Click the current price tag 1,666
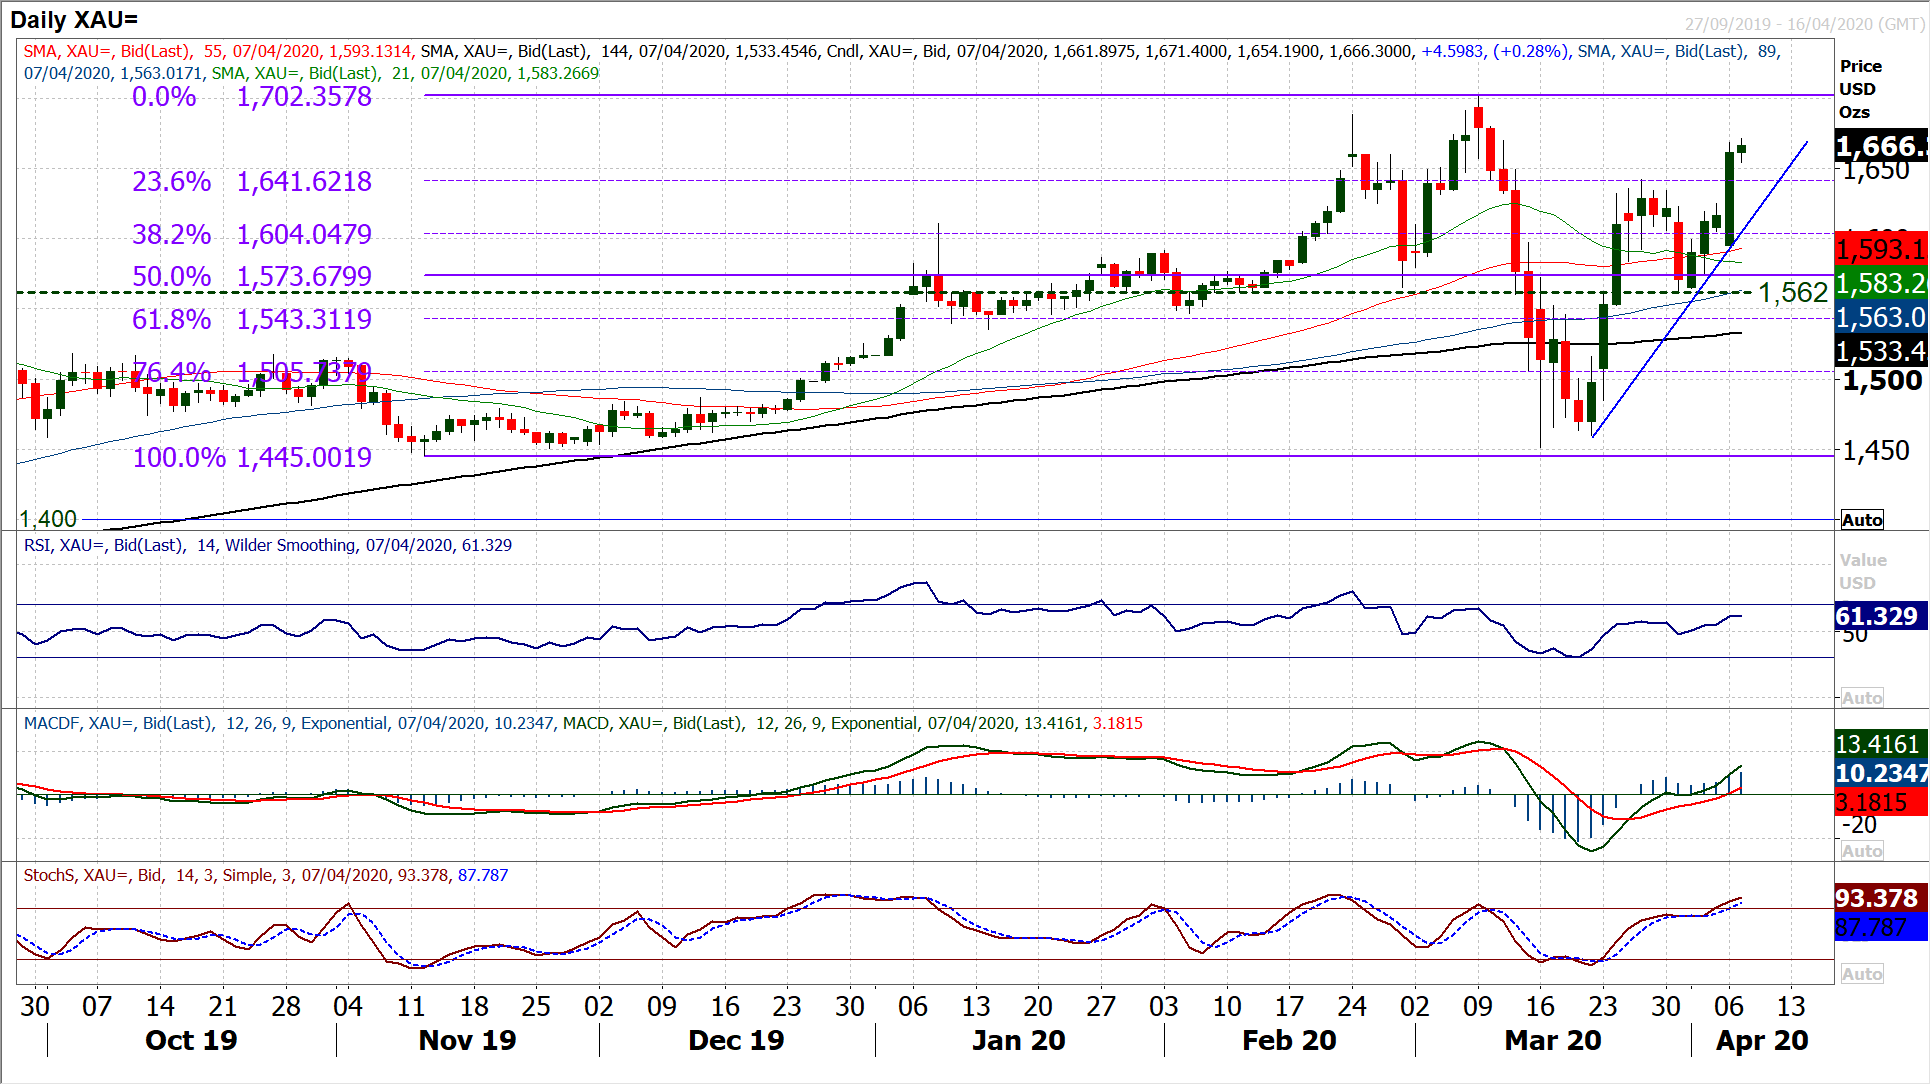This screenshot has width=1931, height=1085. point(1882,147)
